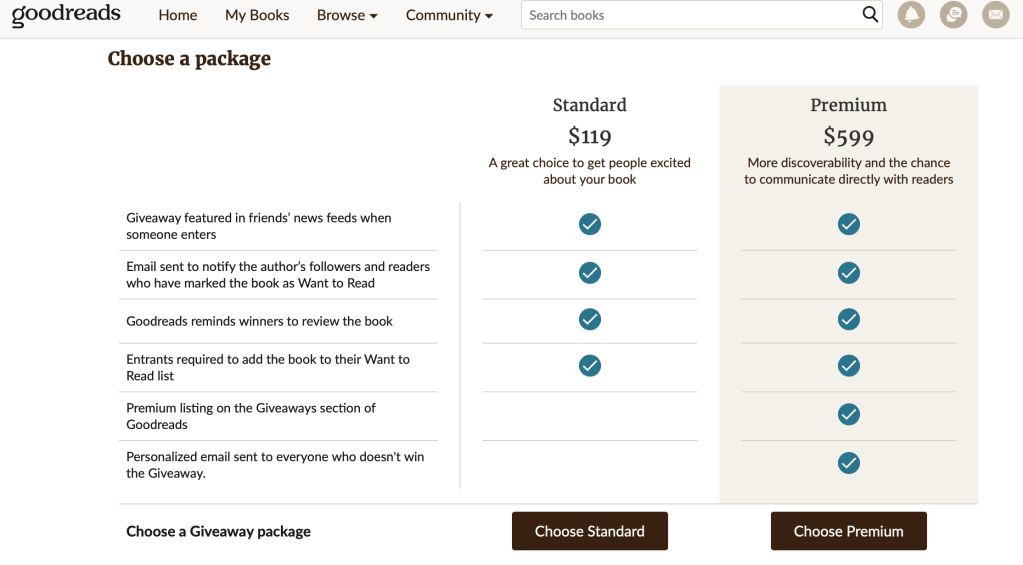Expand the Community dropdown menu
The width and height of the screenshot is (1023, 565).
pyautogui.click(x=449, y=15)
